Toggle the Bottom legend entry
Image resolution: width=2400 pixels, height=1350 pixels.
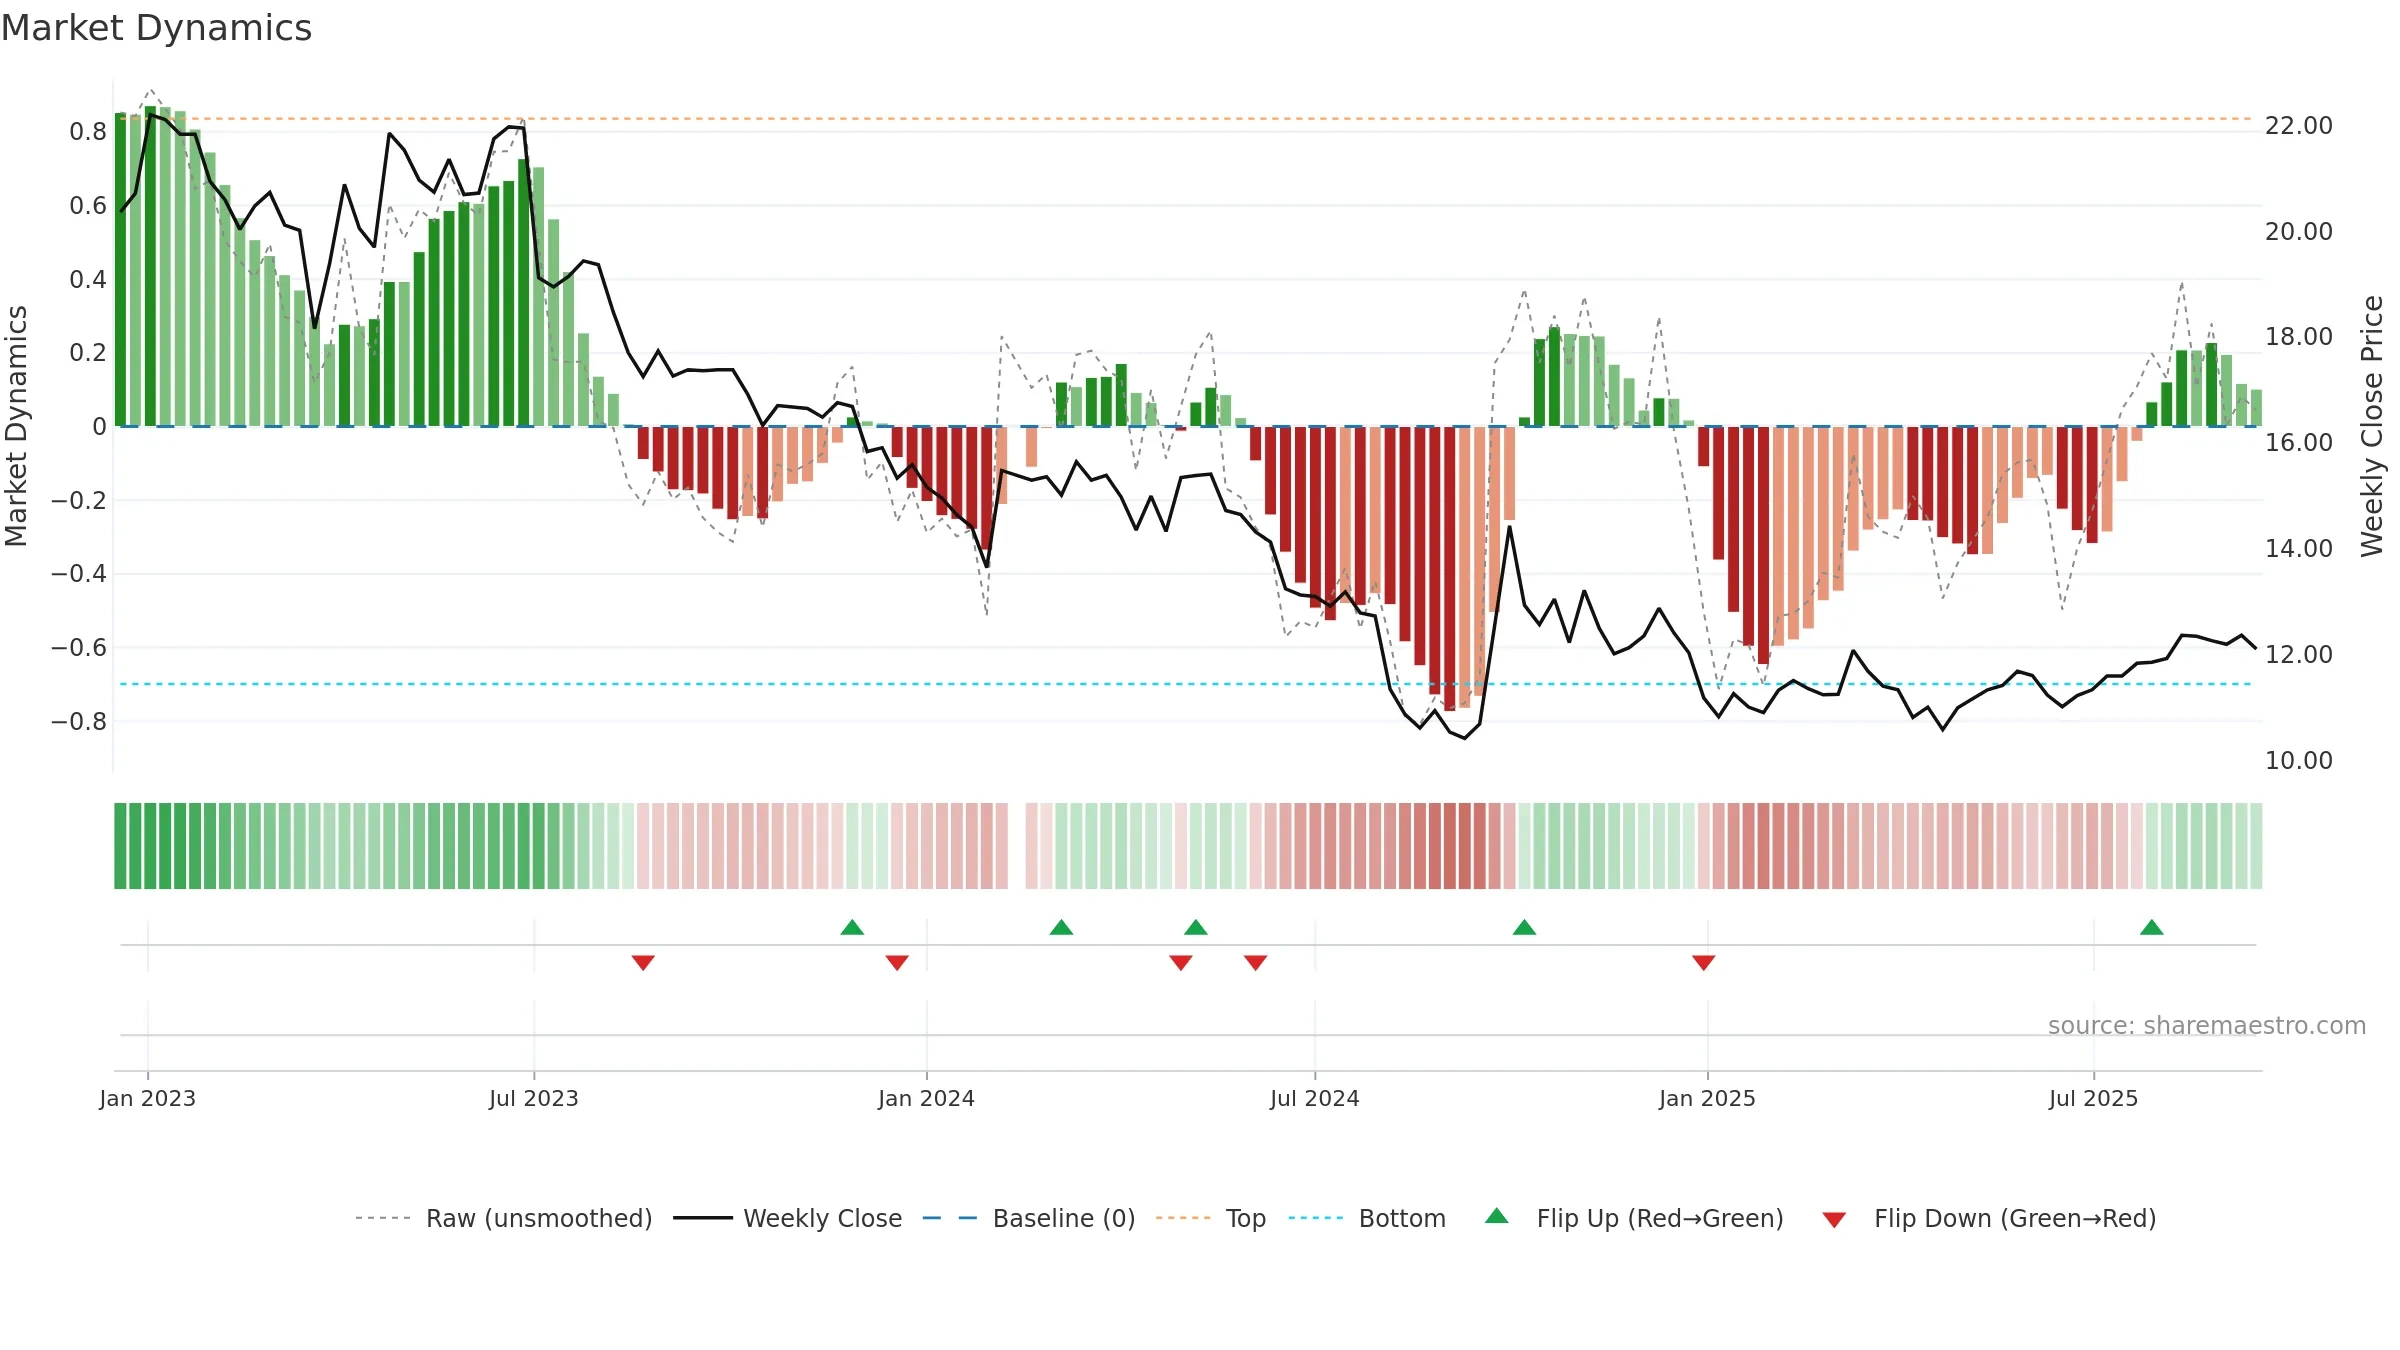point(1367,1218)
